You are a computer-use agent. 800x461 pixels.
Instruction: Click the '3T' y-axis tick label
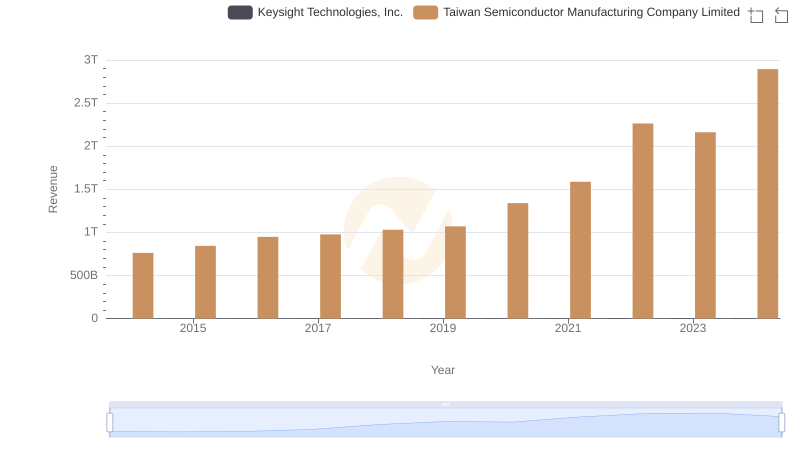[x=91, y=60]
